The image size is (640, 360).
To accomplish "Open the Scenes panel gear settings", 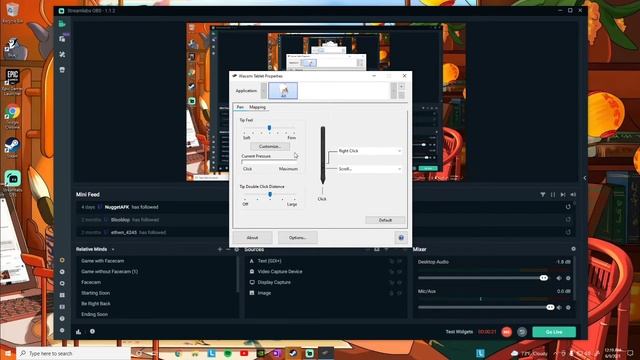I will [x=237, y=249].
